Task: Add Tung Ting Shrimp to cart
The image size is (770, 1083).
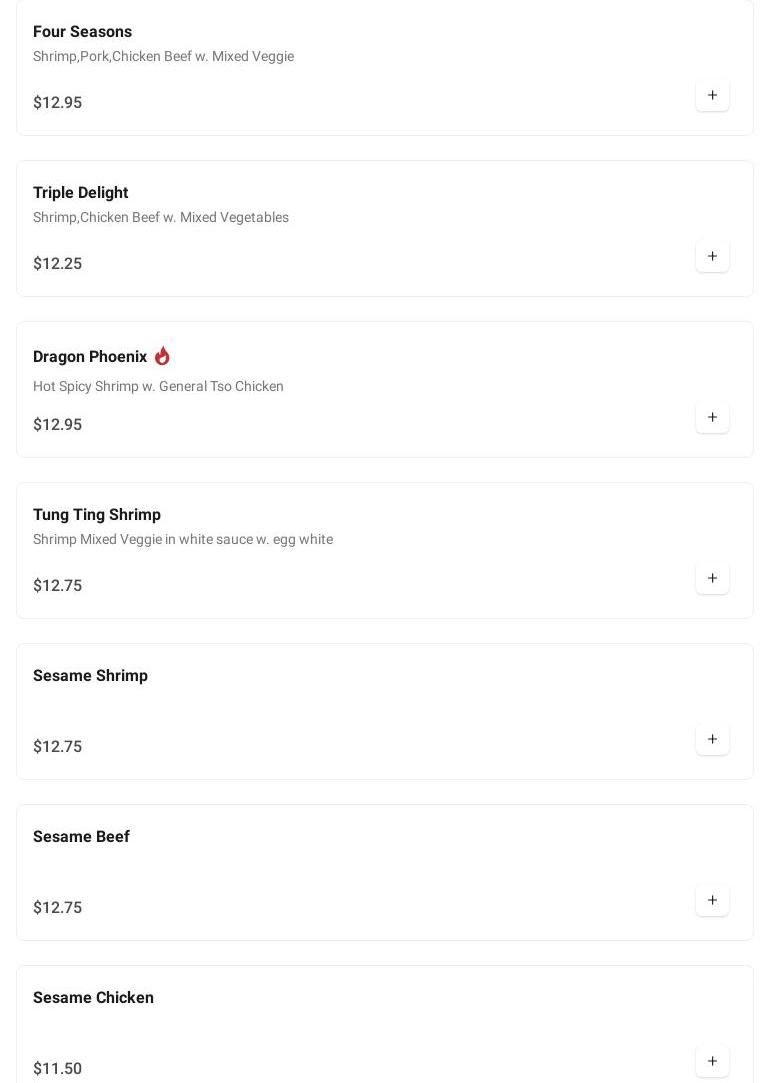Action: [x=712, y=579]
